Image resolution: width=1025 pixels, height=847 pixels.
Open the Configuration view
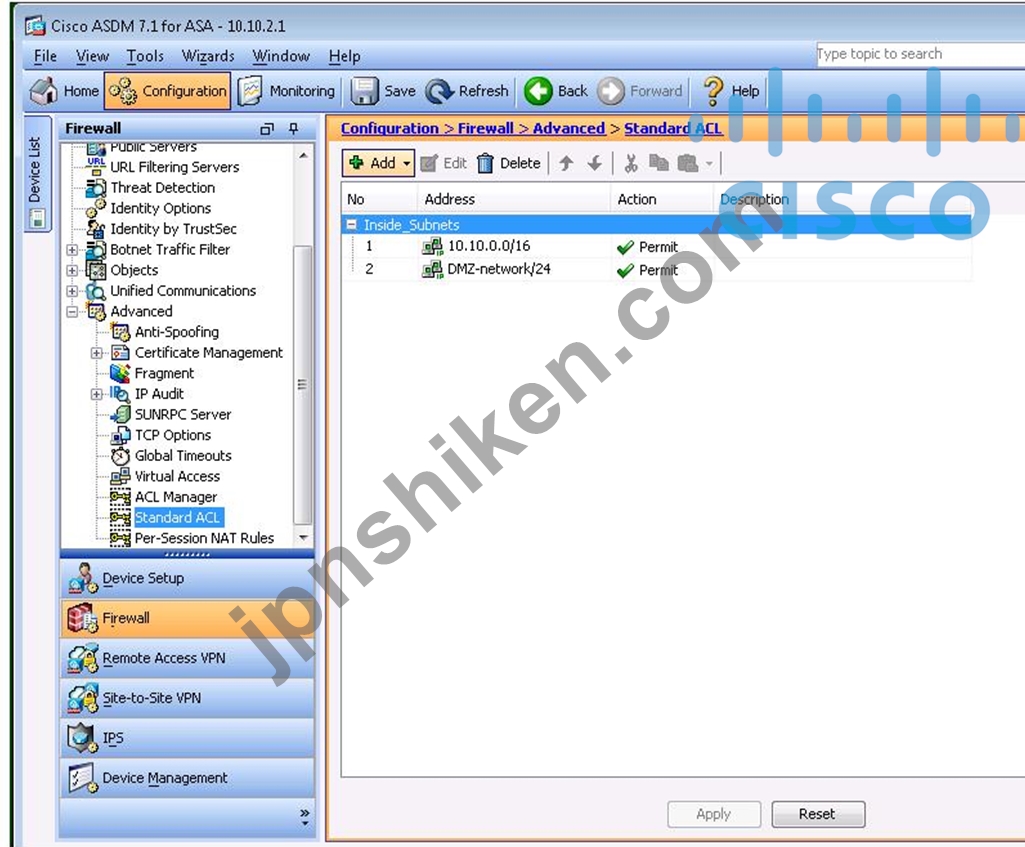(167, 91)
